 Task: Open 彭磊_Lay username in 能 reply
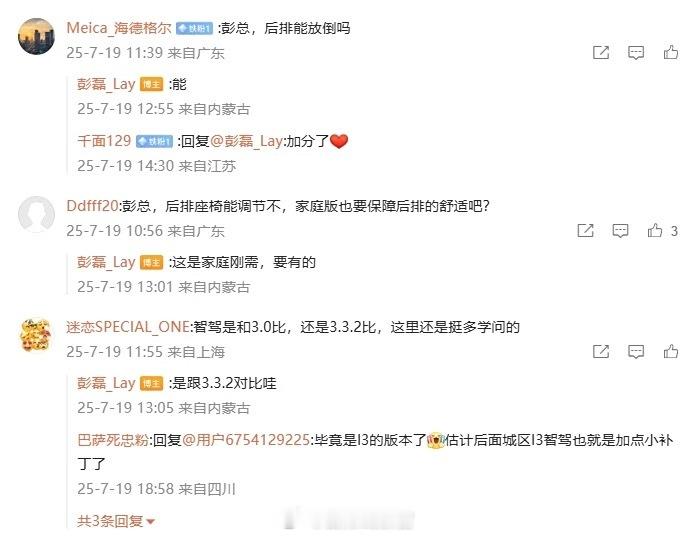pyautogui.click(x=106, y=84)
